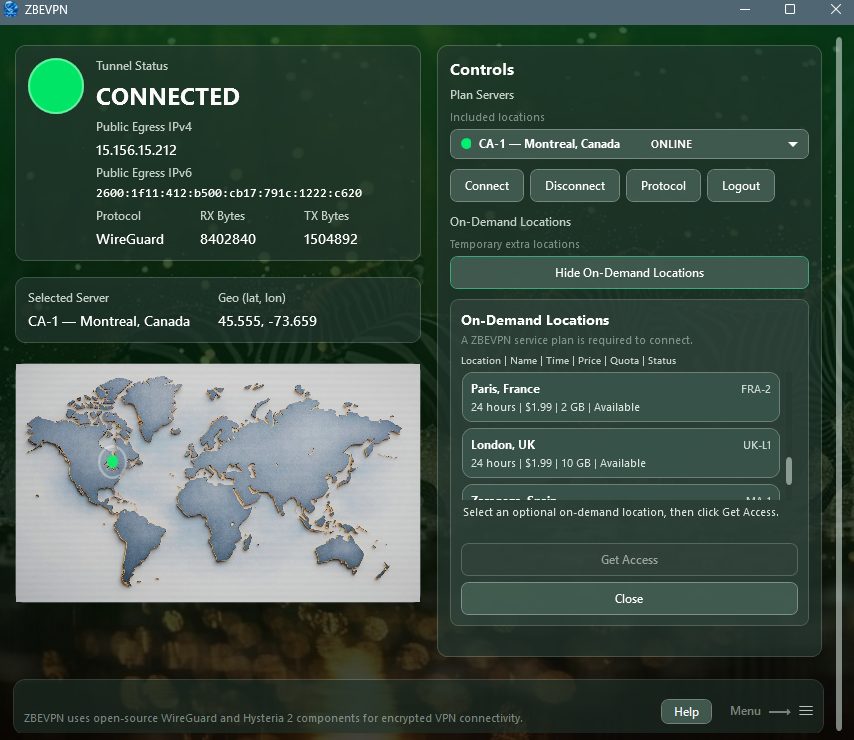Image resolution: width=854 pixels, height=740 pixels.
Task: Click '24 hours | $1.99 | 2 GB | Available'
Action: tap(555, 407)
